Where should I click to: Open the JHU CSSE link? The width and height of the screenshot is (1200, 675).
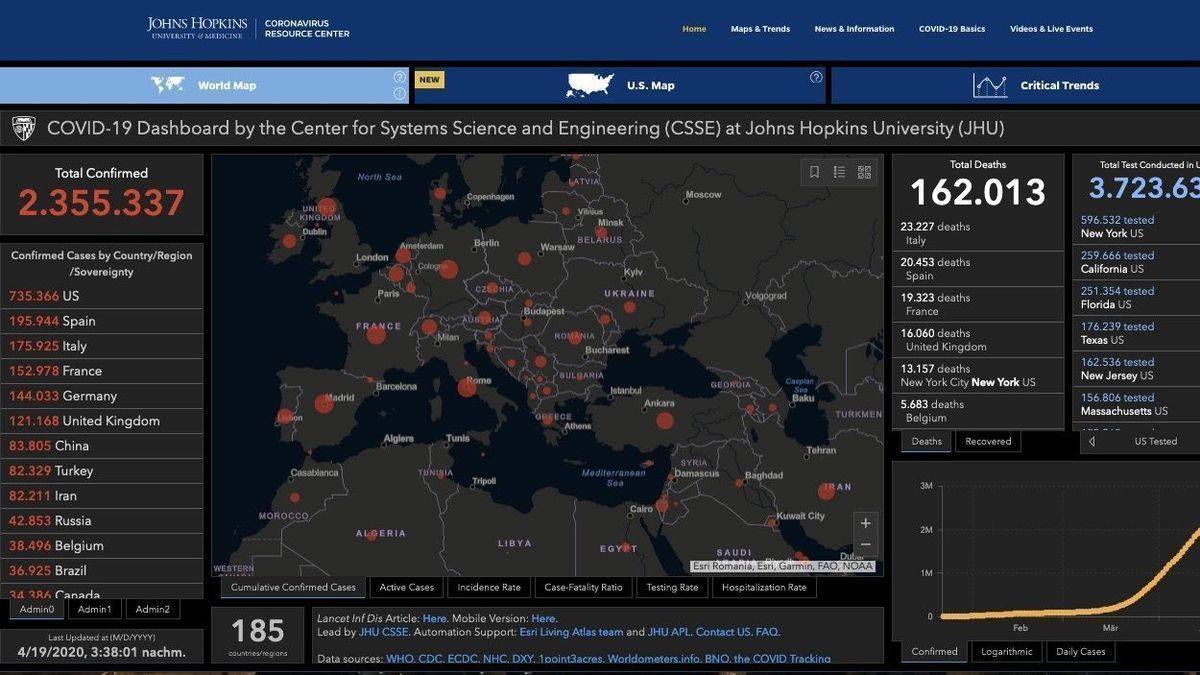pyautogui.click(x=385, y=632)
